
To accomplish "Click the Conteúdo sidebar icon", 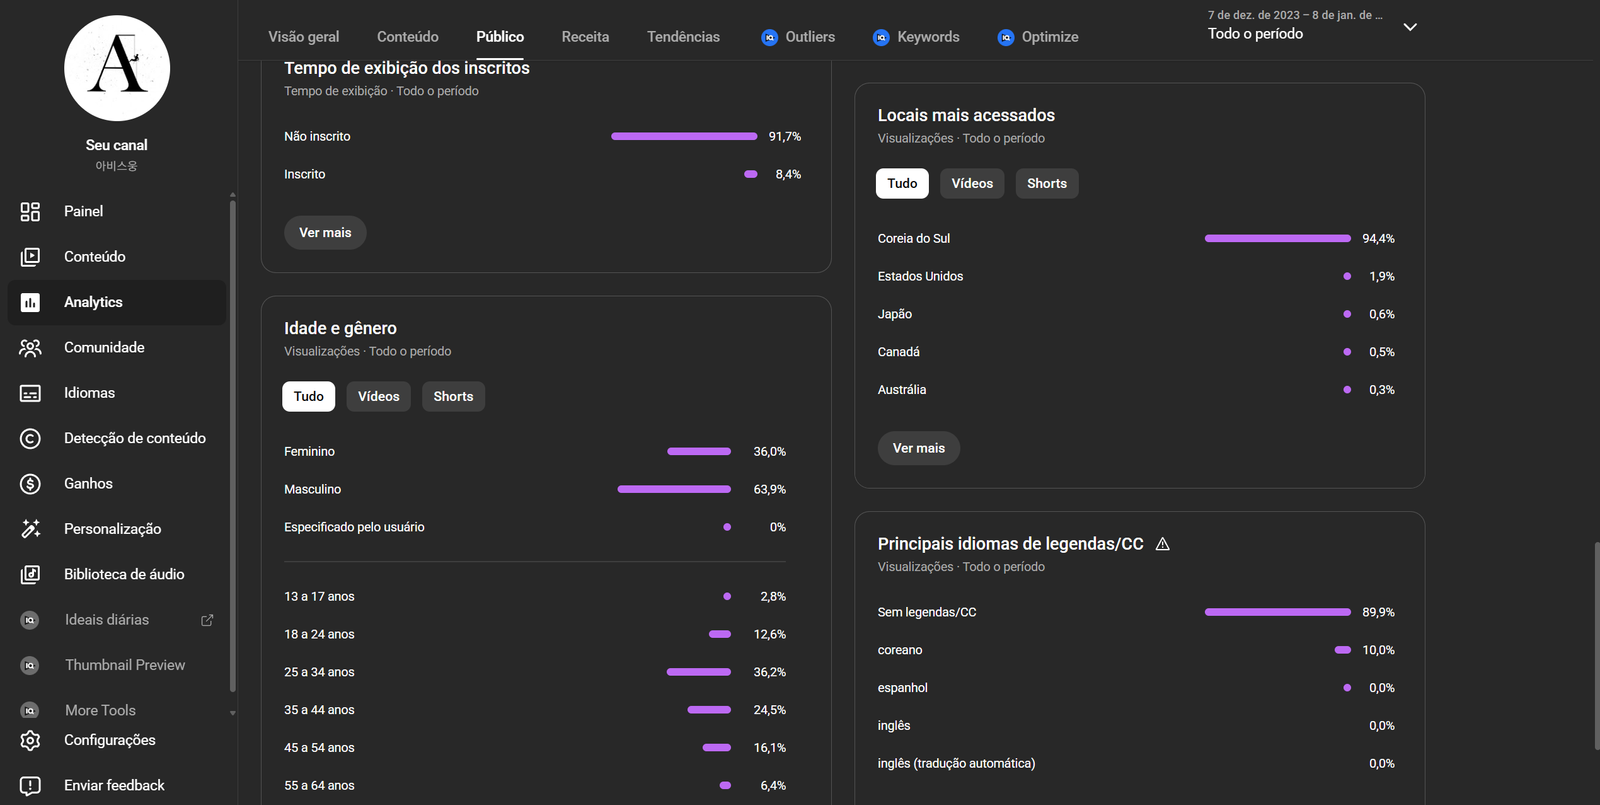I will click(30, 257).
